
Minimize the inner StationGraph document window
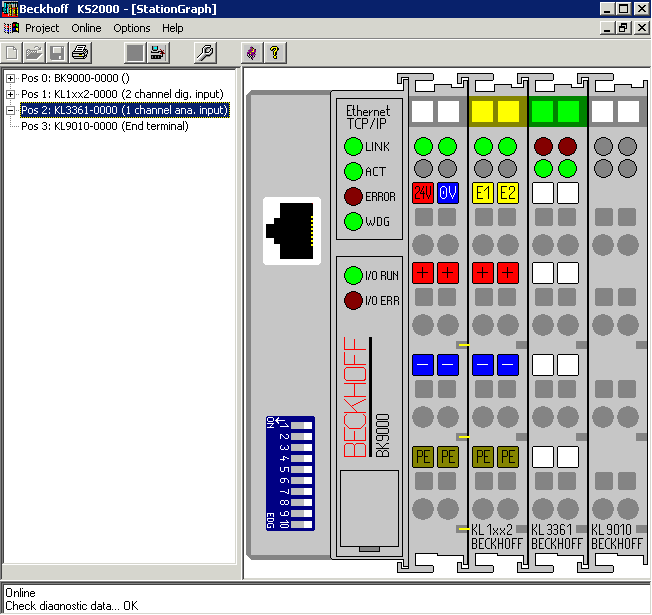608,28
